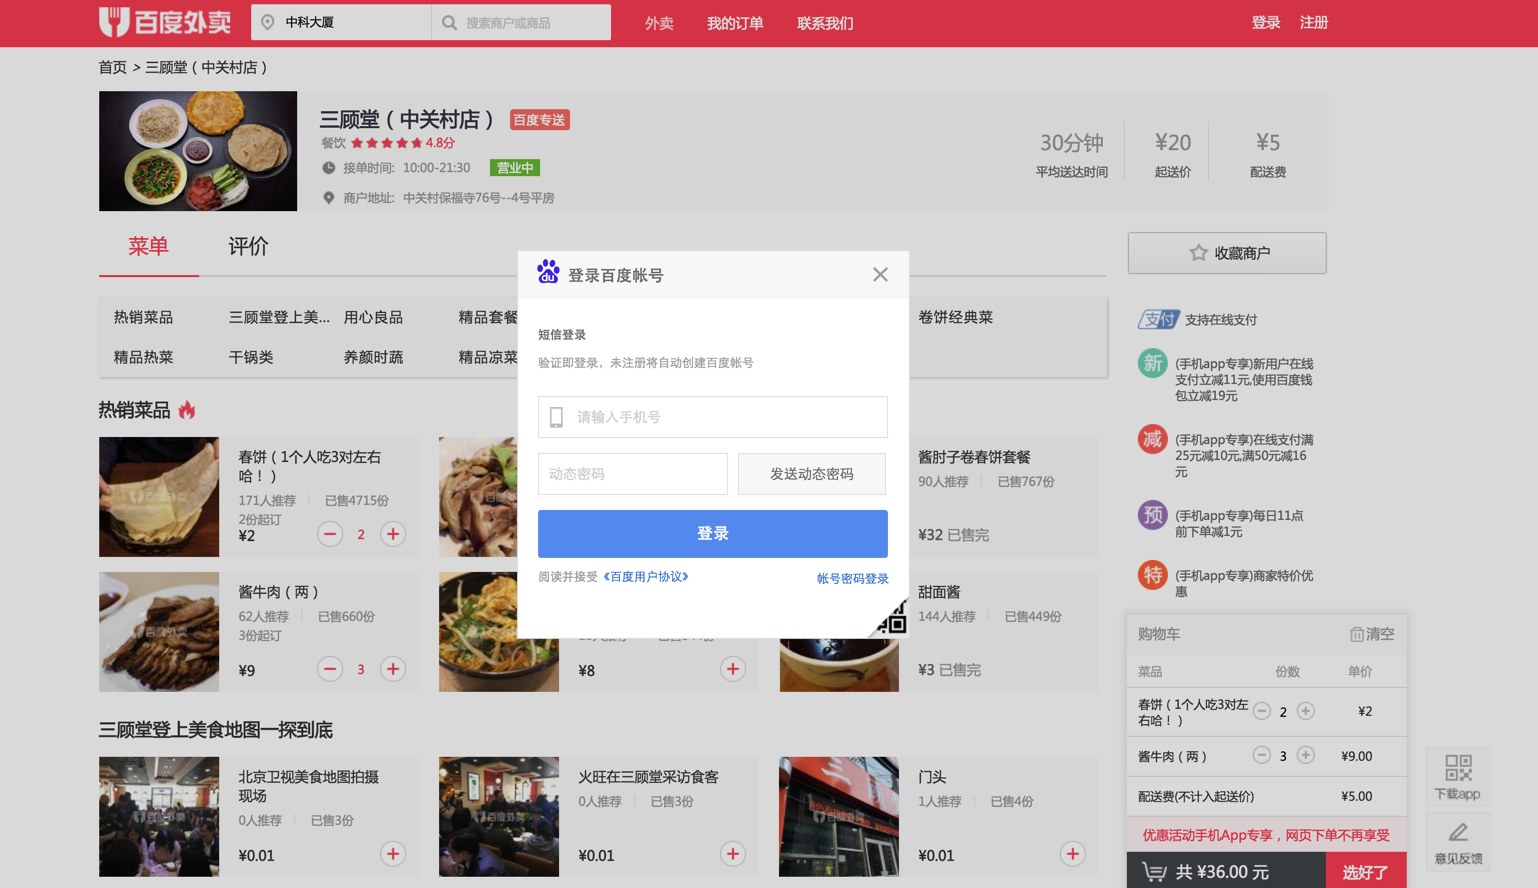The width and height of the screenshot is (1538, 888).
Task: Click the purple 预 promotion icon
Action: tap(1152, 515)
